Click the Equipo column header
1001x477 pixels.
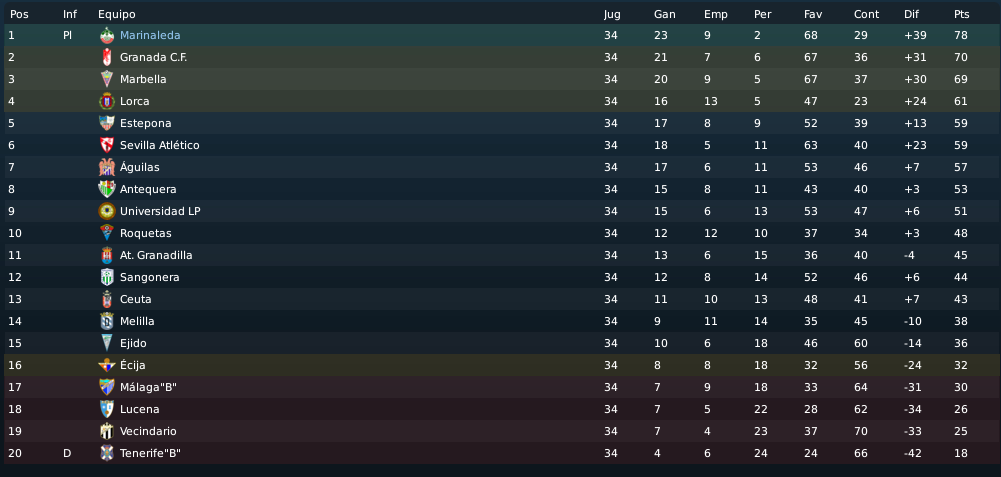click(x=117, y=14)
